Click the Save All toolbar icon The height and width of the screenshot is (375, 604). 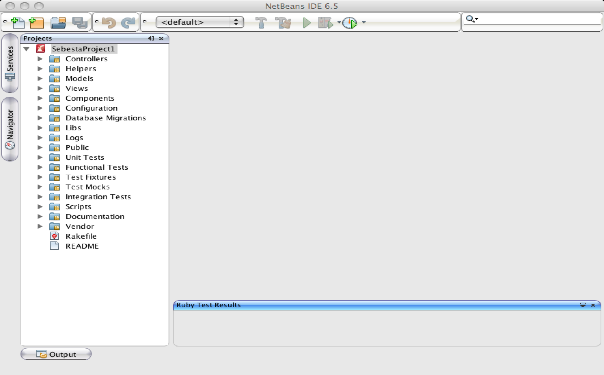click(x=80, y=23)
